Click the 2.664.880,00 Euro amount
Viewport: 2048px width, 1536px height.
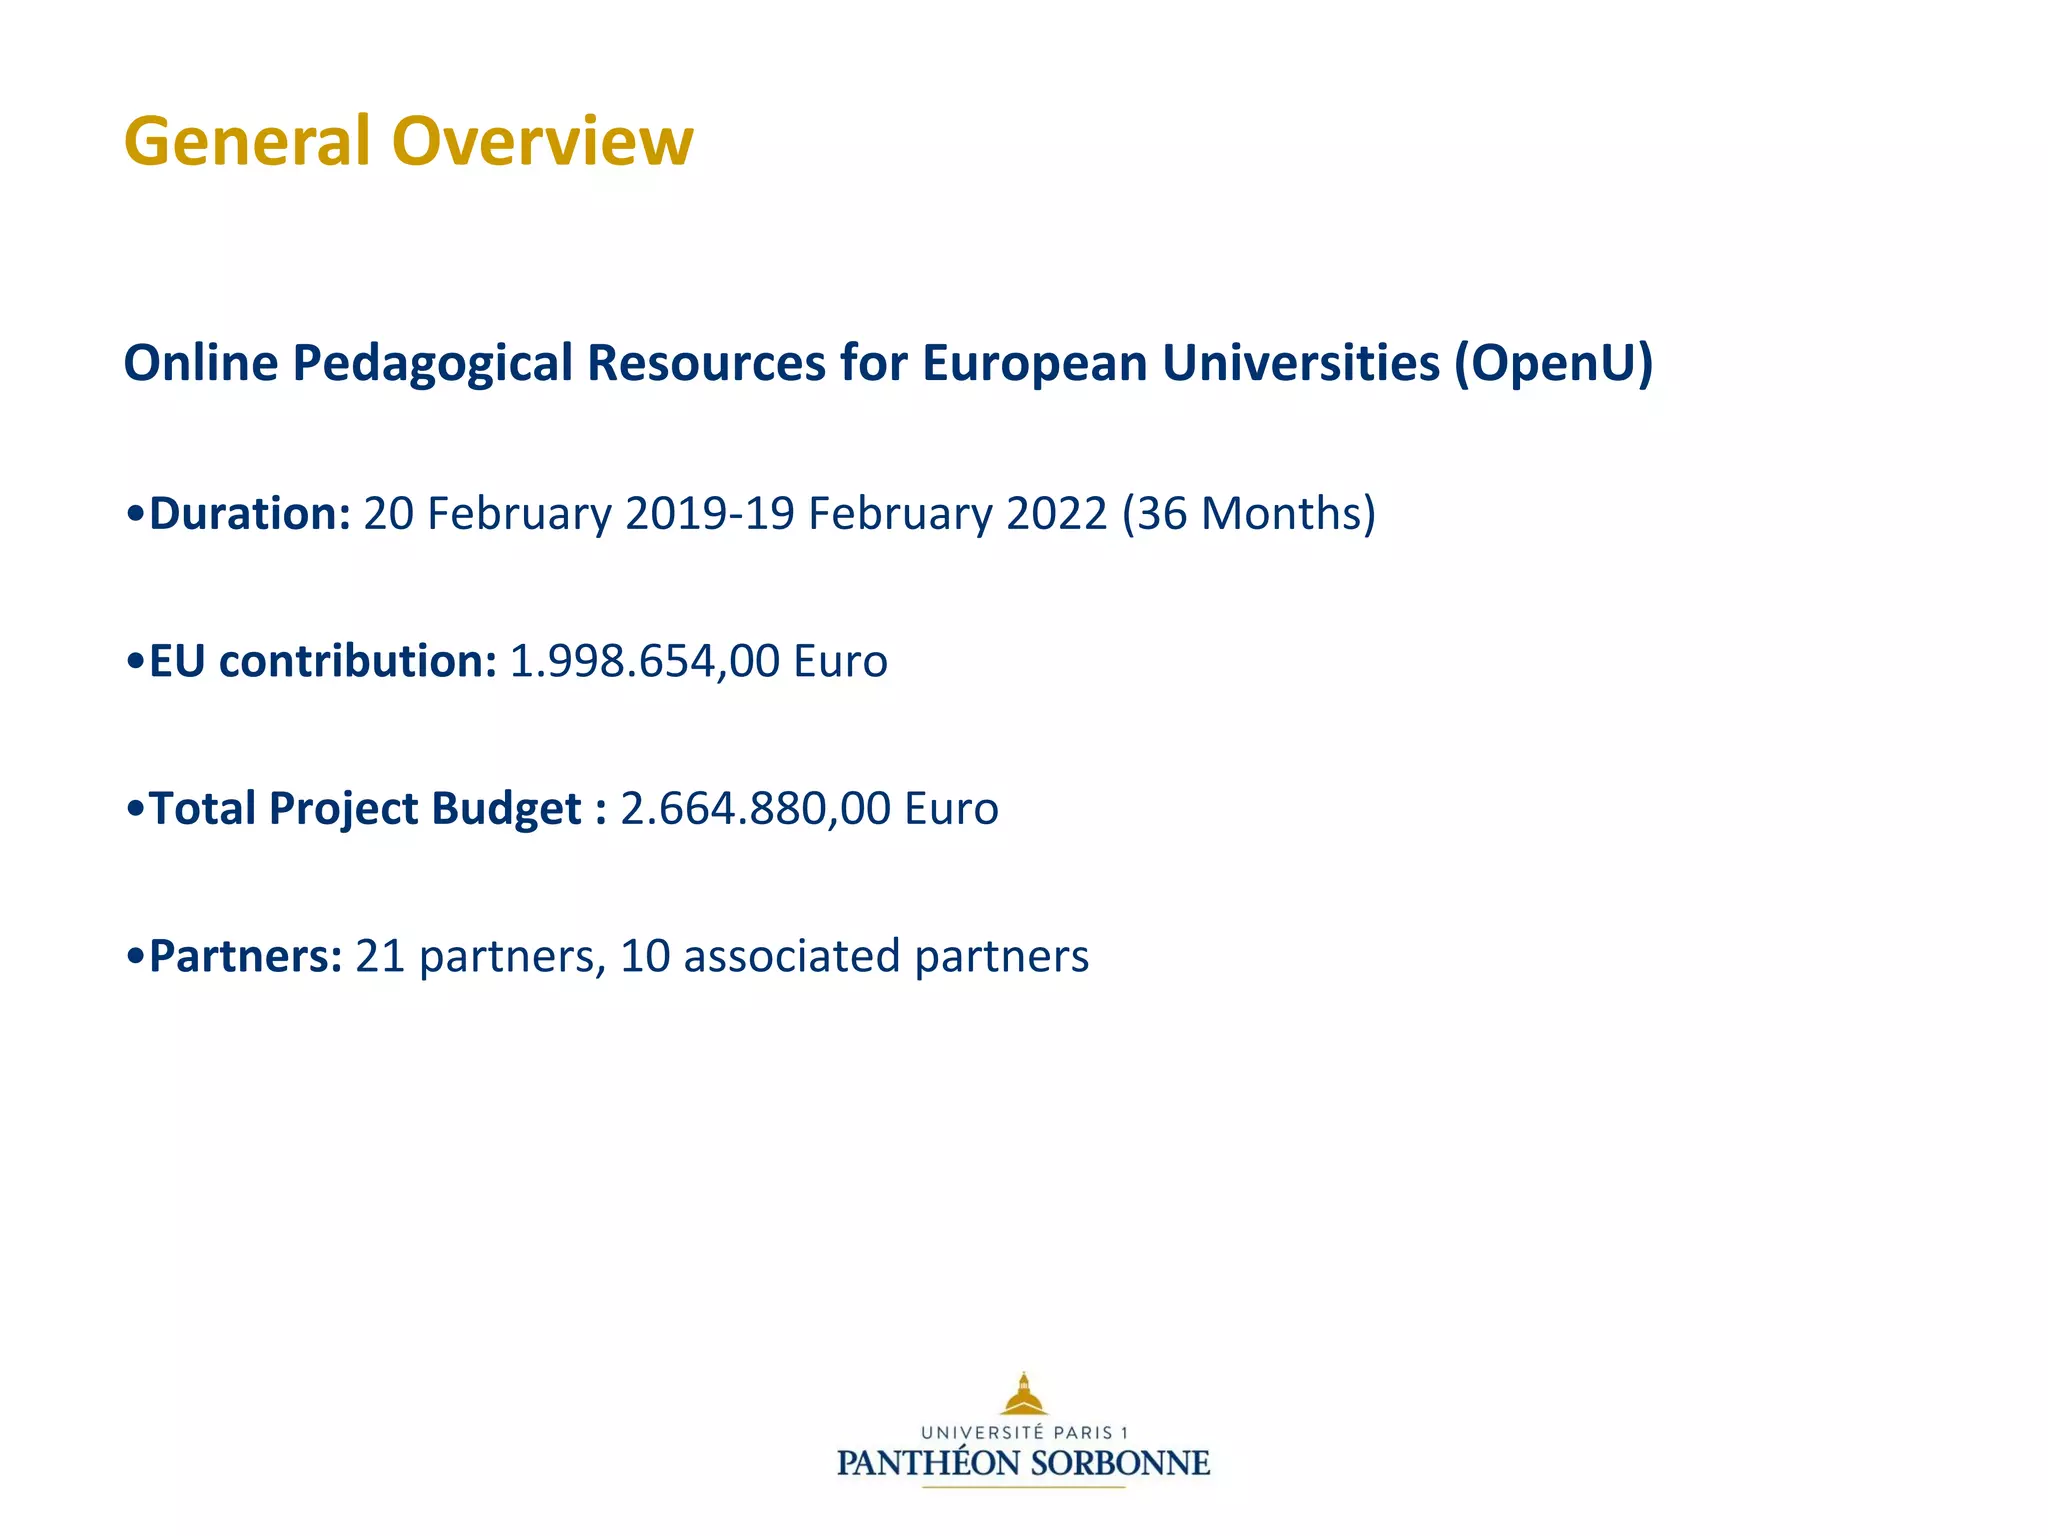click(809, 808)
